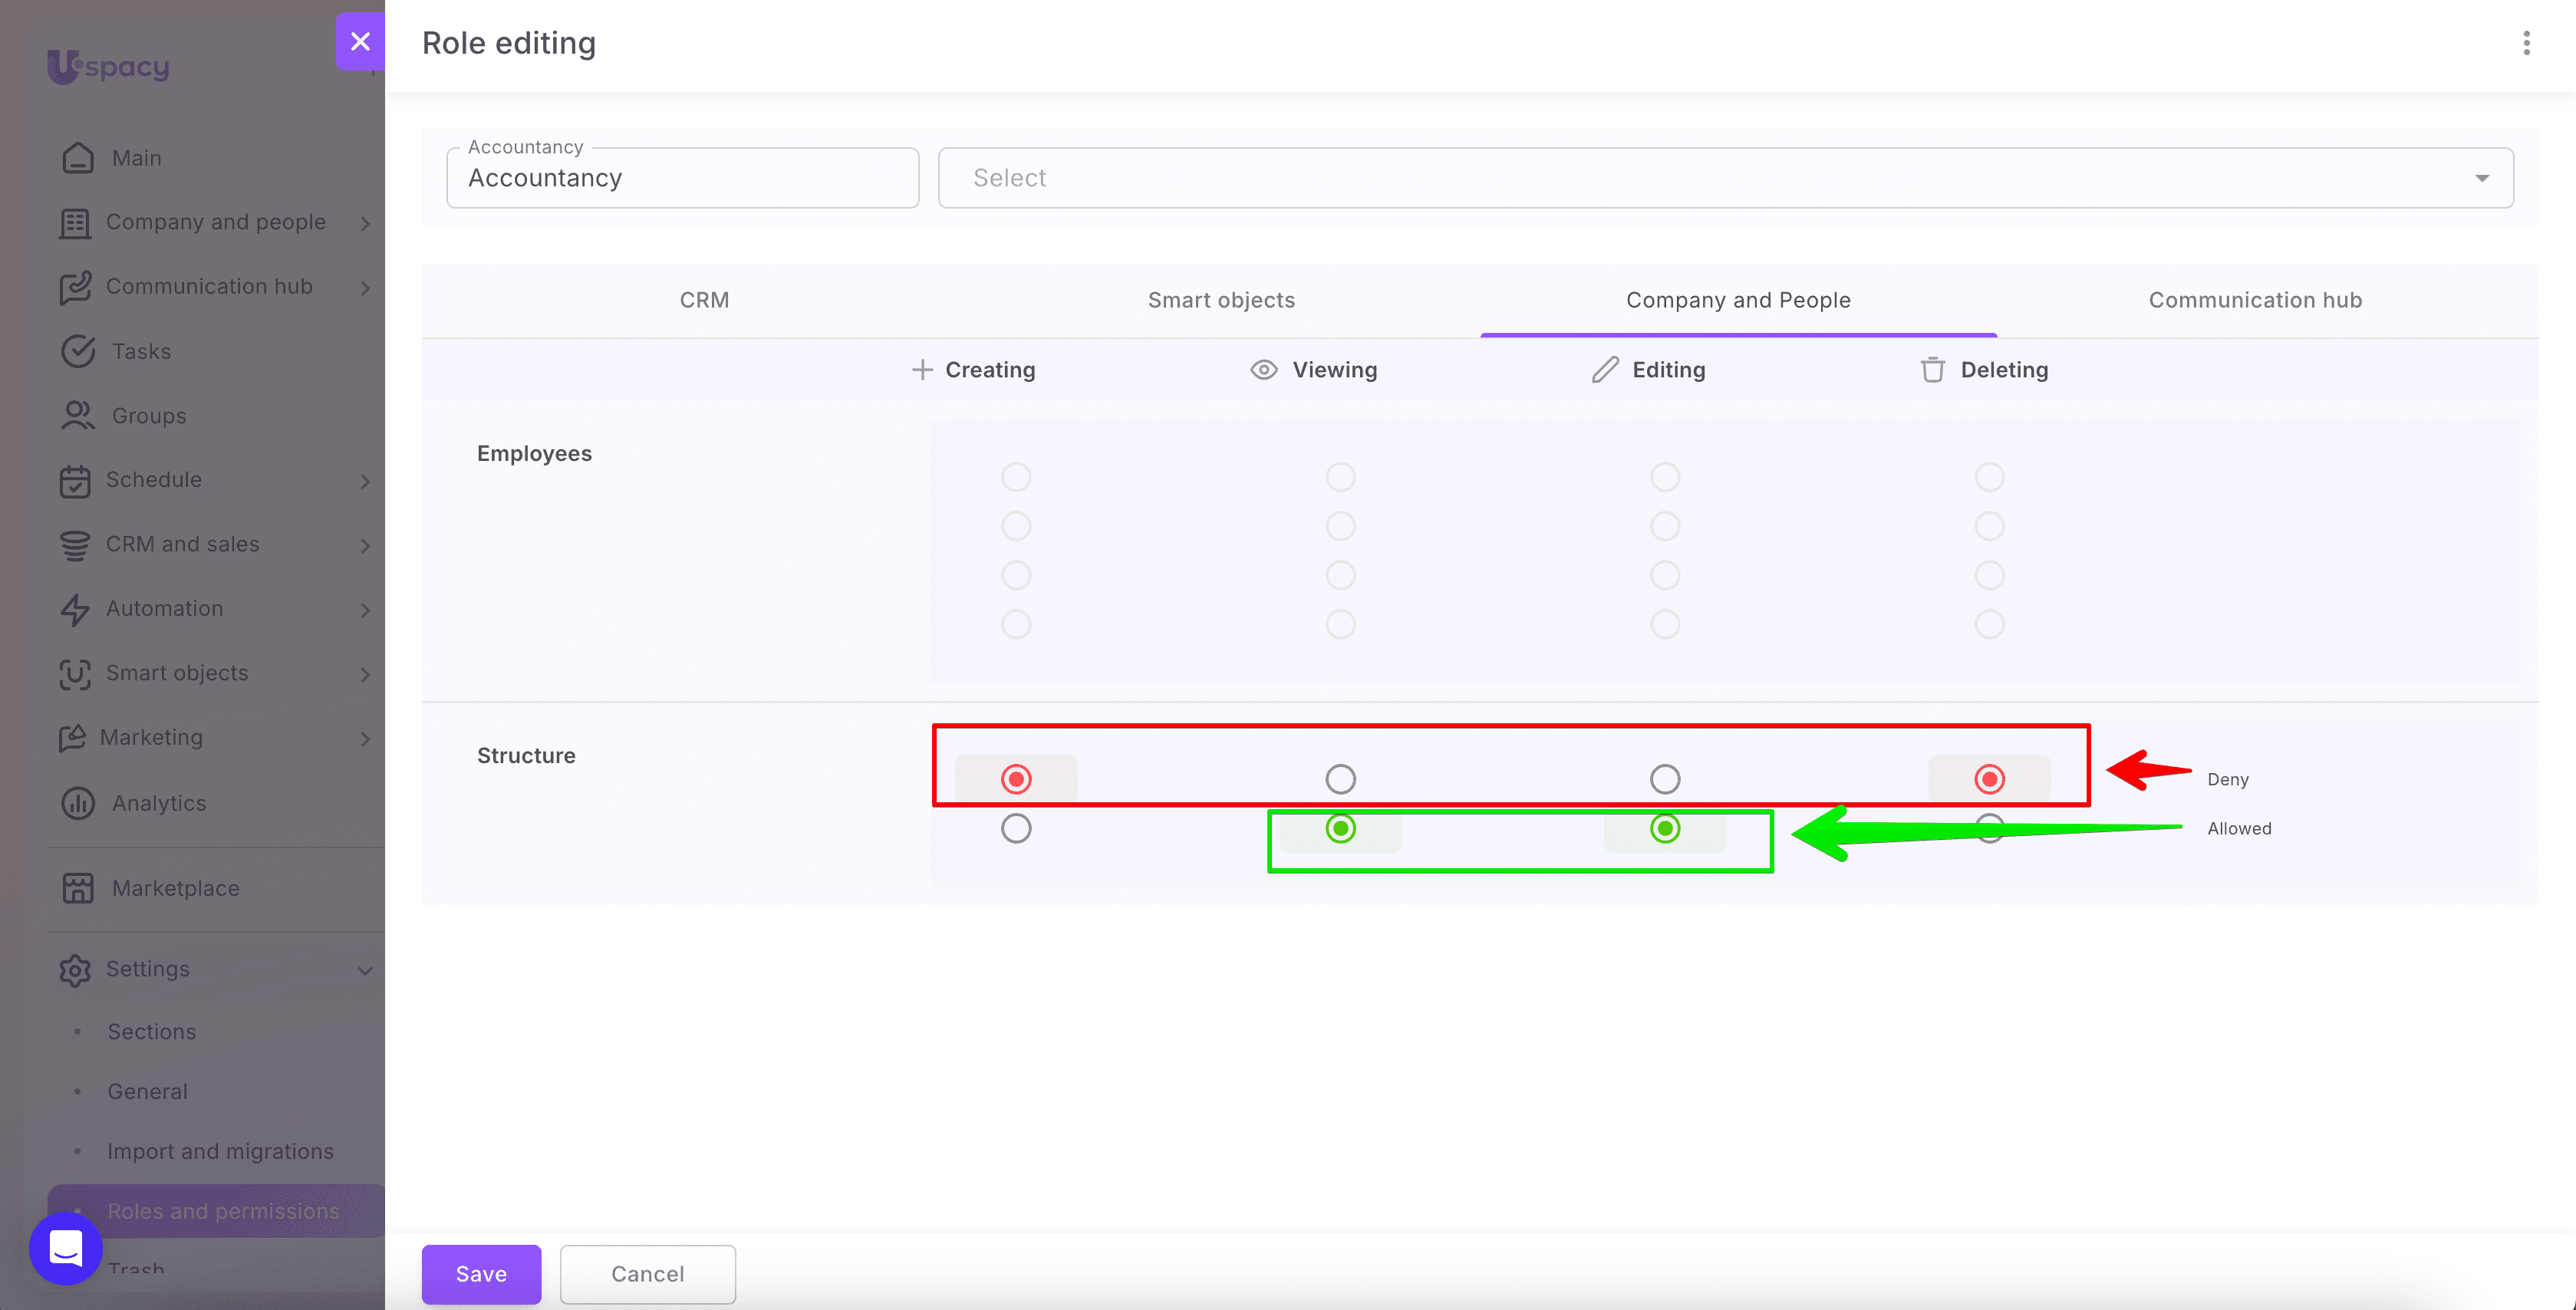2576x1310 pixels.
Task: Select Deny for Structure Deleting
Action: pyautogui.click(x=1989, y=779)
